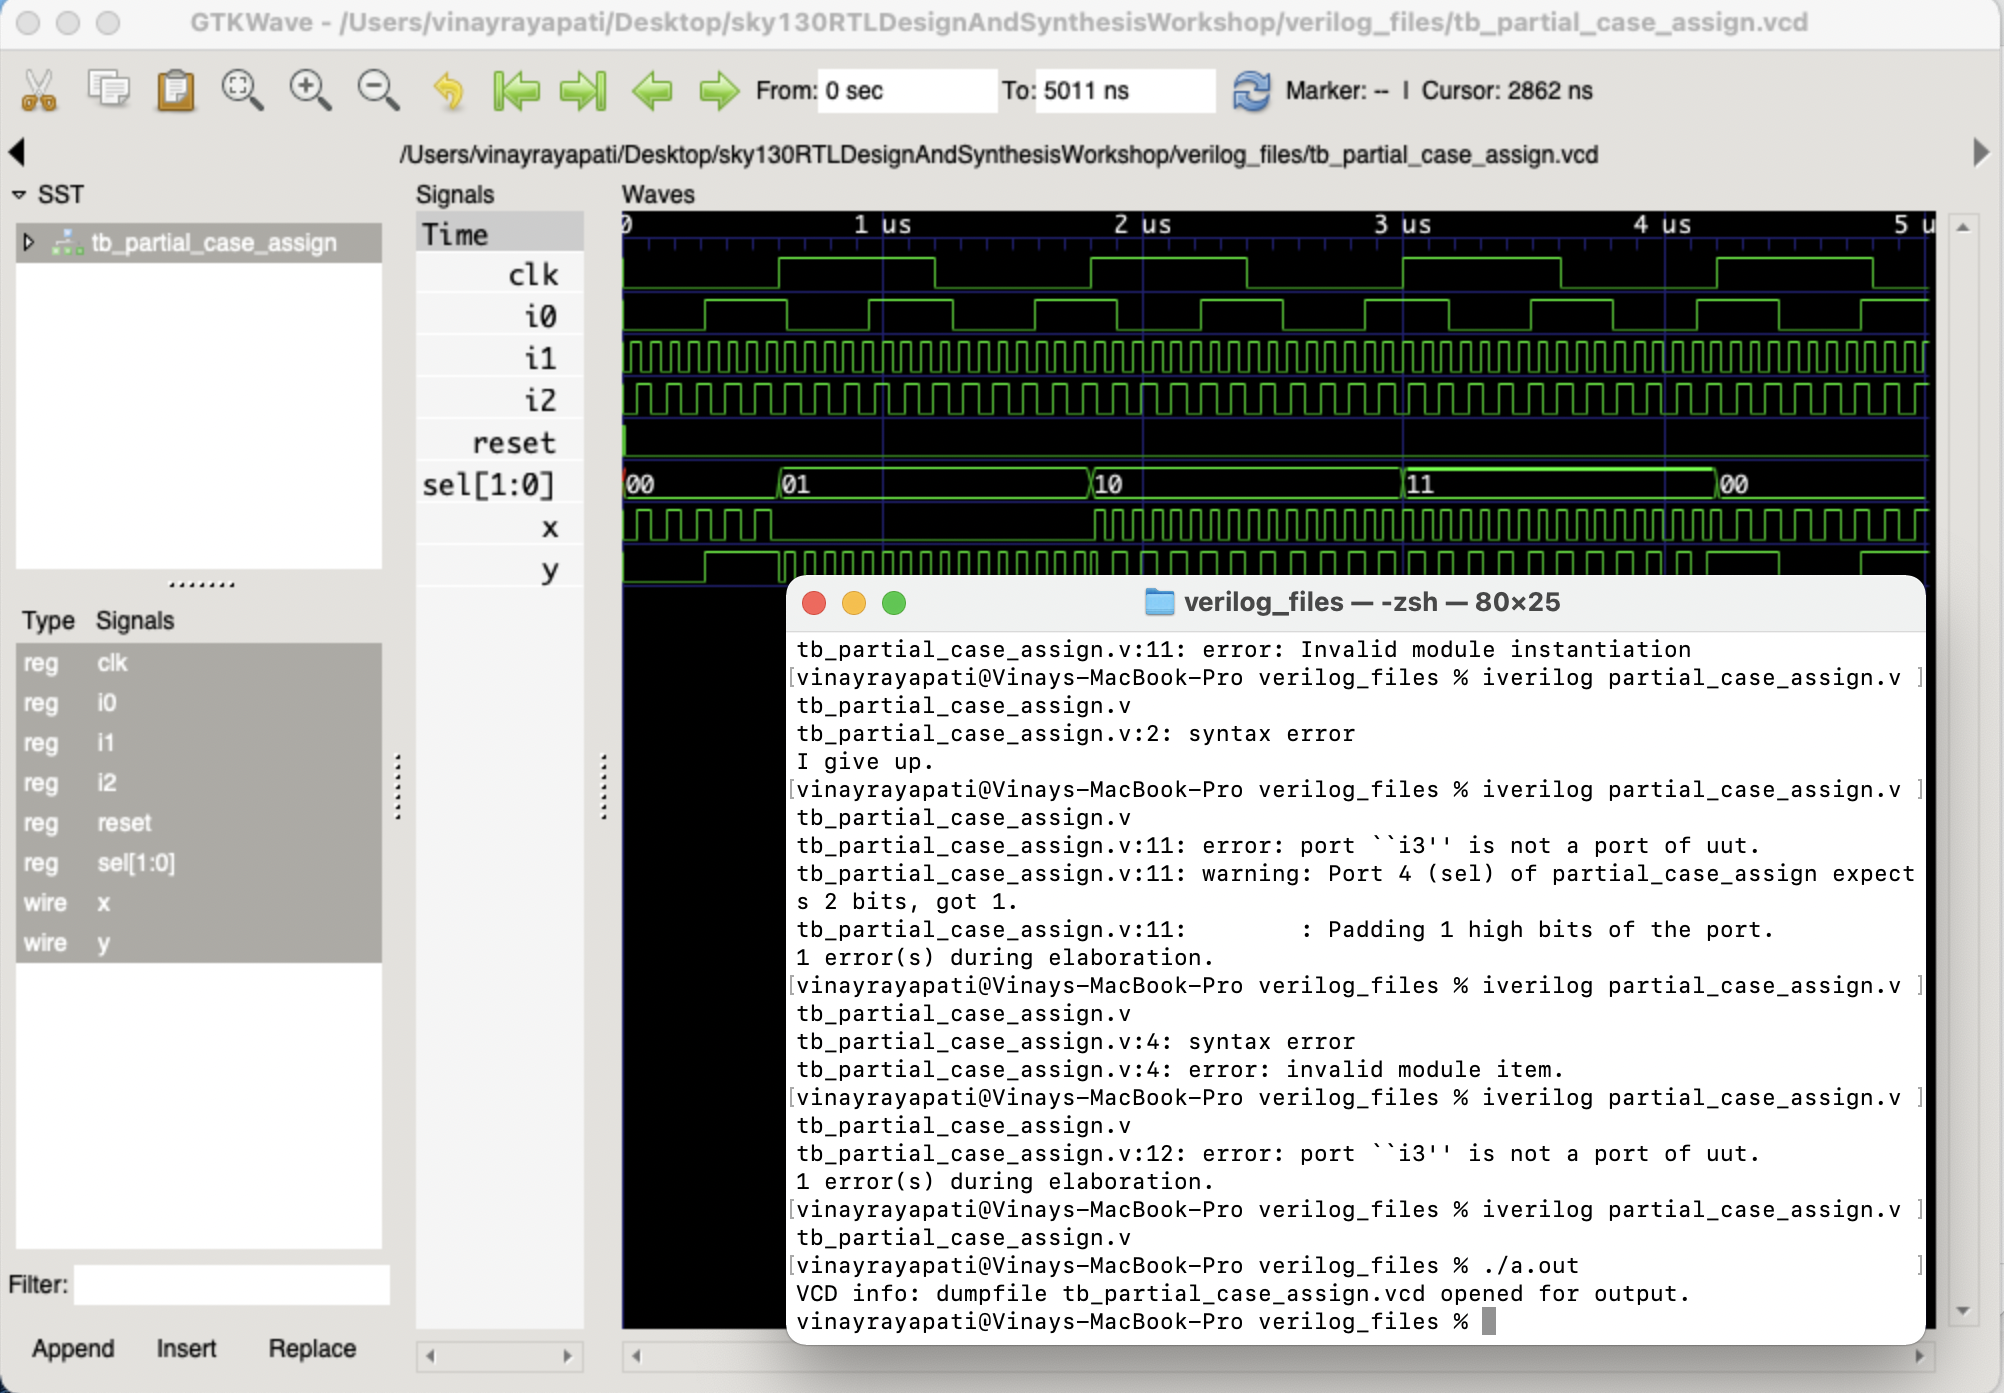Click the green left Fetch arrow
The height and width of the screenshot is (1393, 2004).
652,90
